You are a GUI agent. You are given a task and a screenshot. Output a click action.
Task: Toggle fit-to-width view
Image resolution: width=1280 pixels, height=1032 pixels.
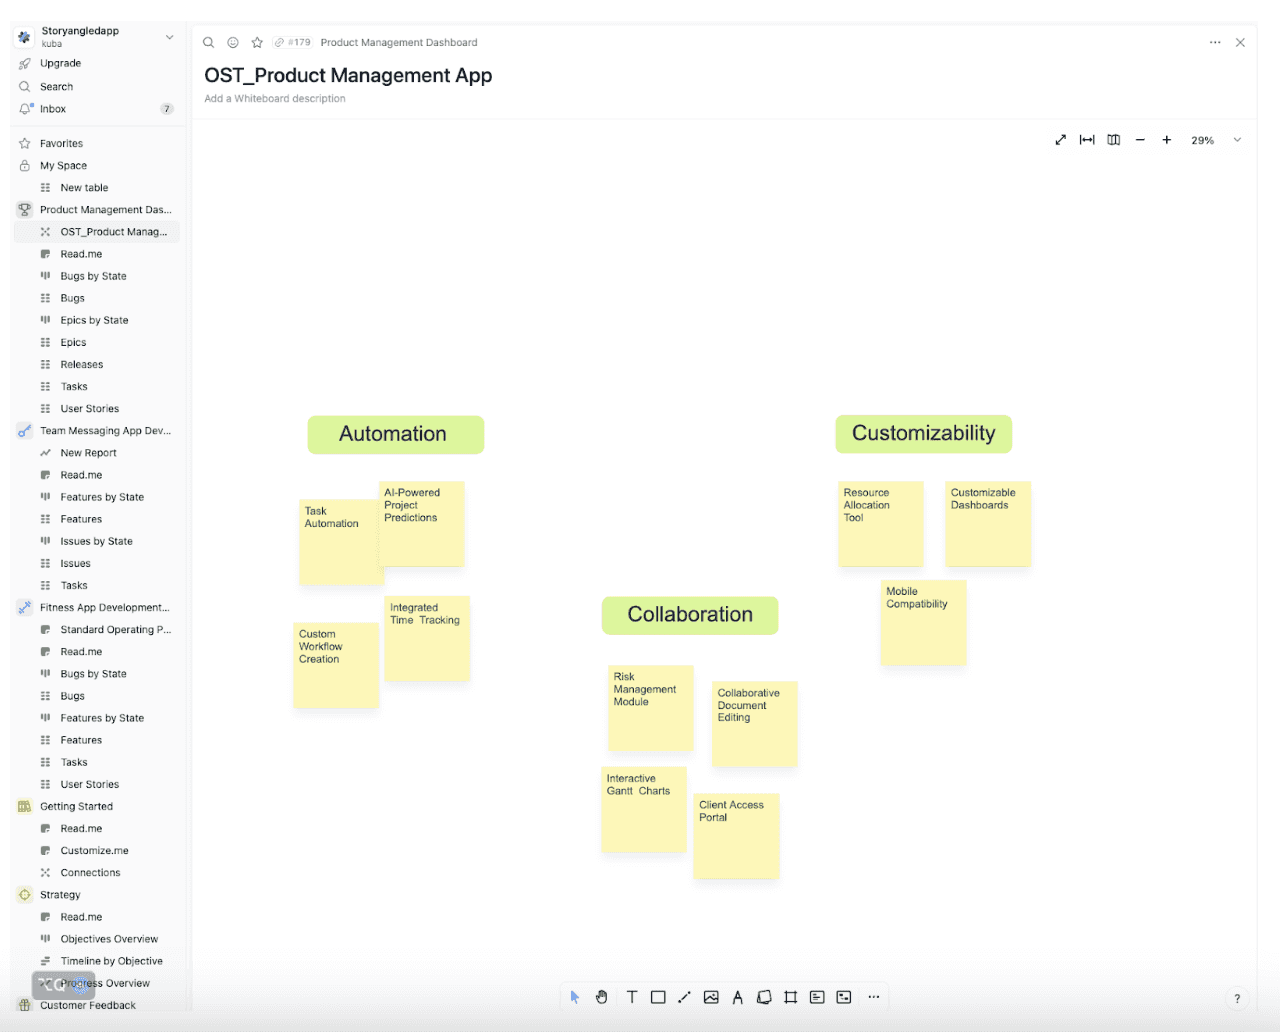click(1087, 140)
